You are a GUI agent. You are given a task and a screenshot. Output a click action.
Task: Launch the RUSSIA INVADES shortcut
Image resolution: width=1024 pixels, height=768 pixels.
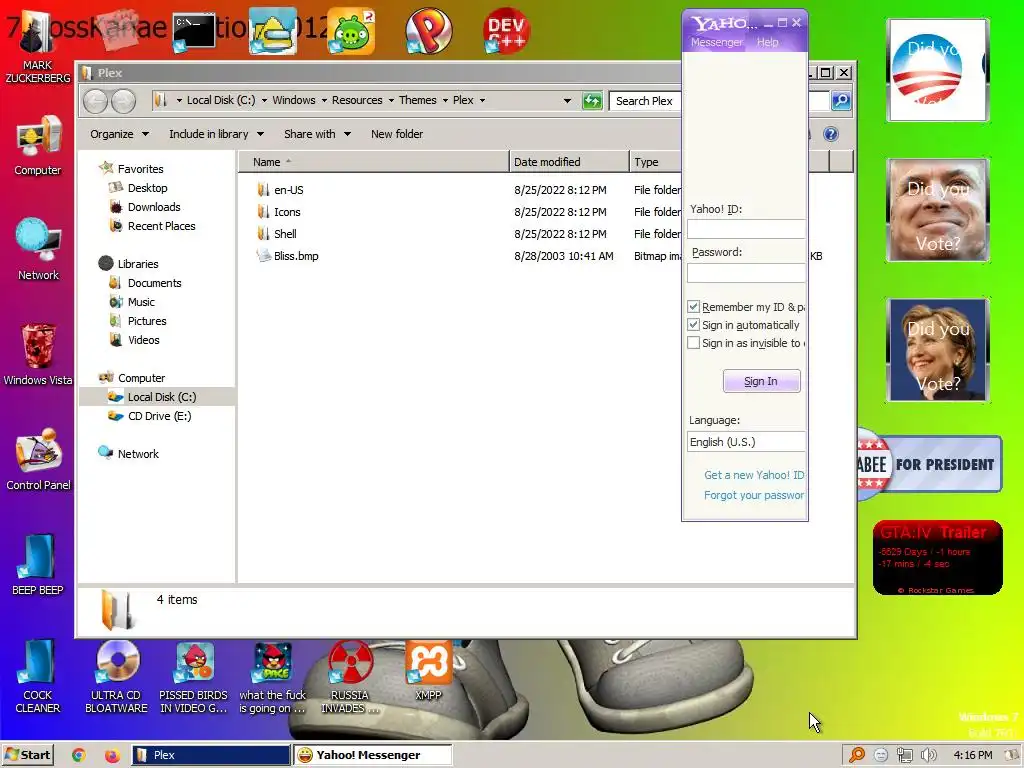tap(349, 676)
